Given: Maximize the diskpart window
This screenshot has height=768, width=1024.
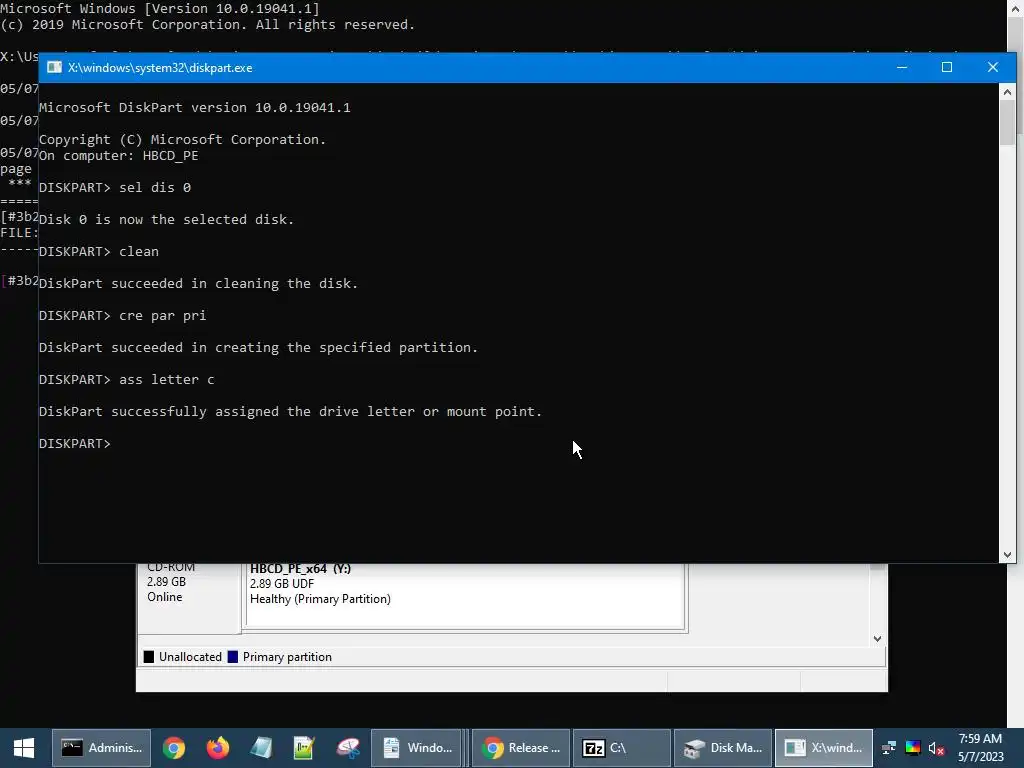Looking at the screenshot, I should click(x=947, y=67).
